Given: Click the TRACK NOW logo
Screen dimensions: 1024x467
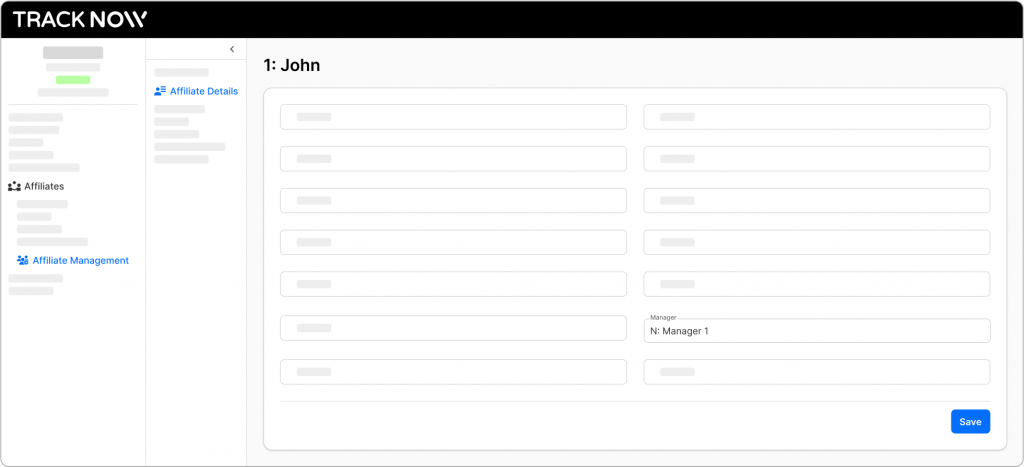Looking at the screenshot, I should tap(80, 19).
